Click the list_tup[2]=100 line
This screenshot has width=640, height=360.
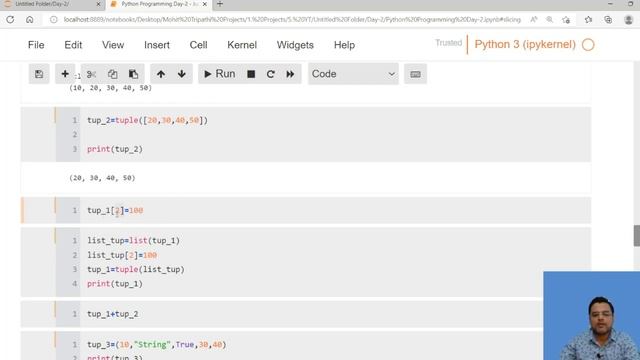[122, 255]
